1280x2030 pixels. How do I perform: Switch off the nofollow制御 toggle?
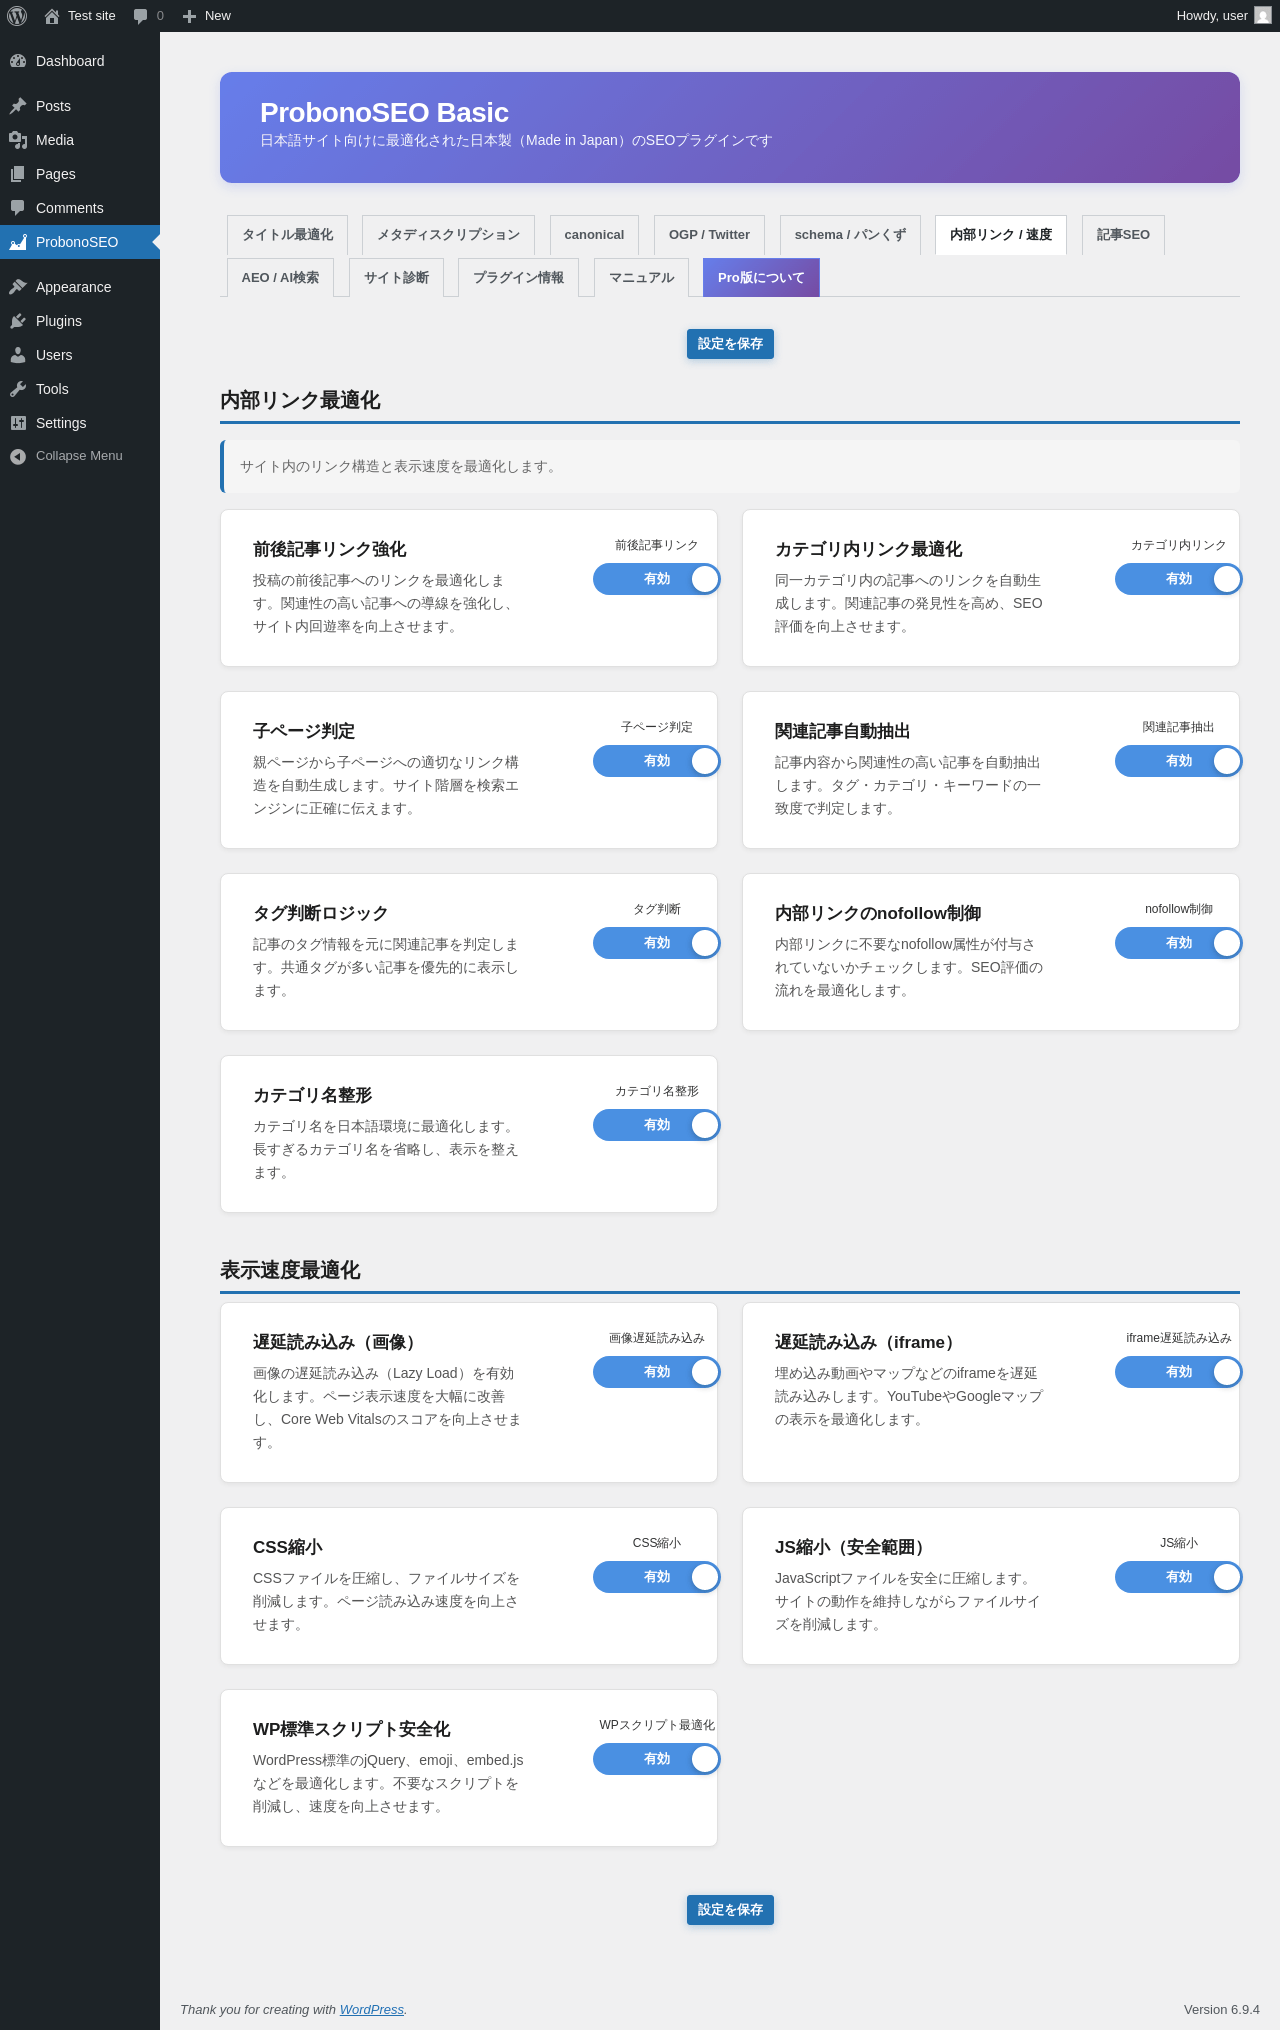1179,943
